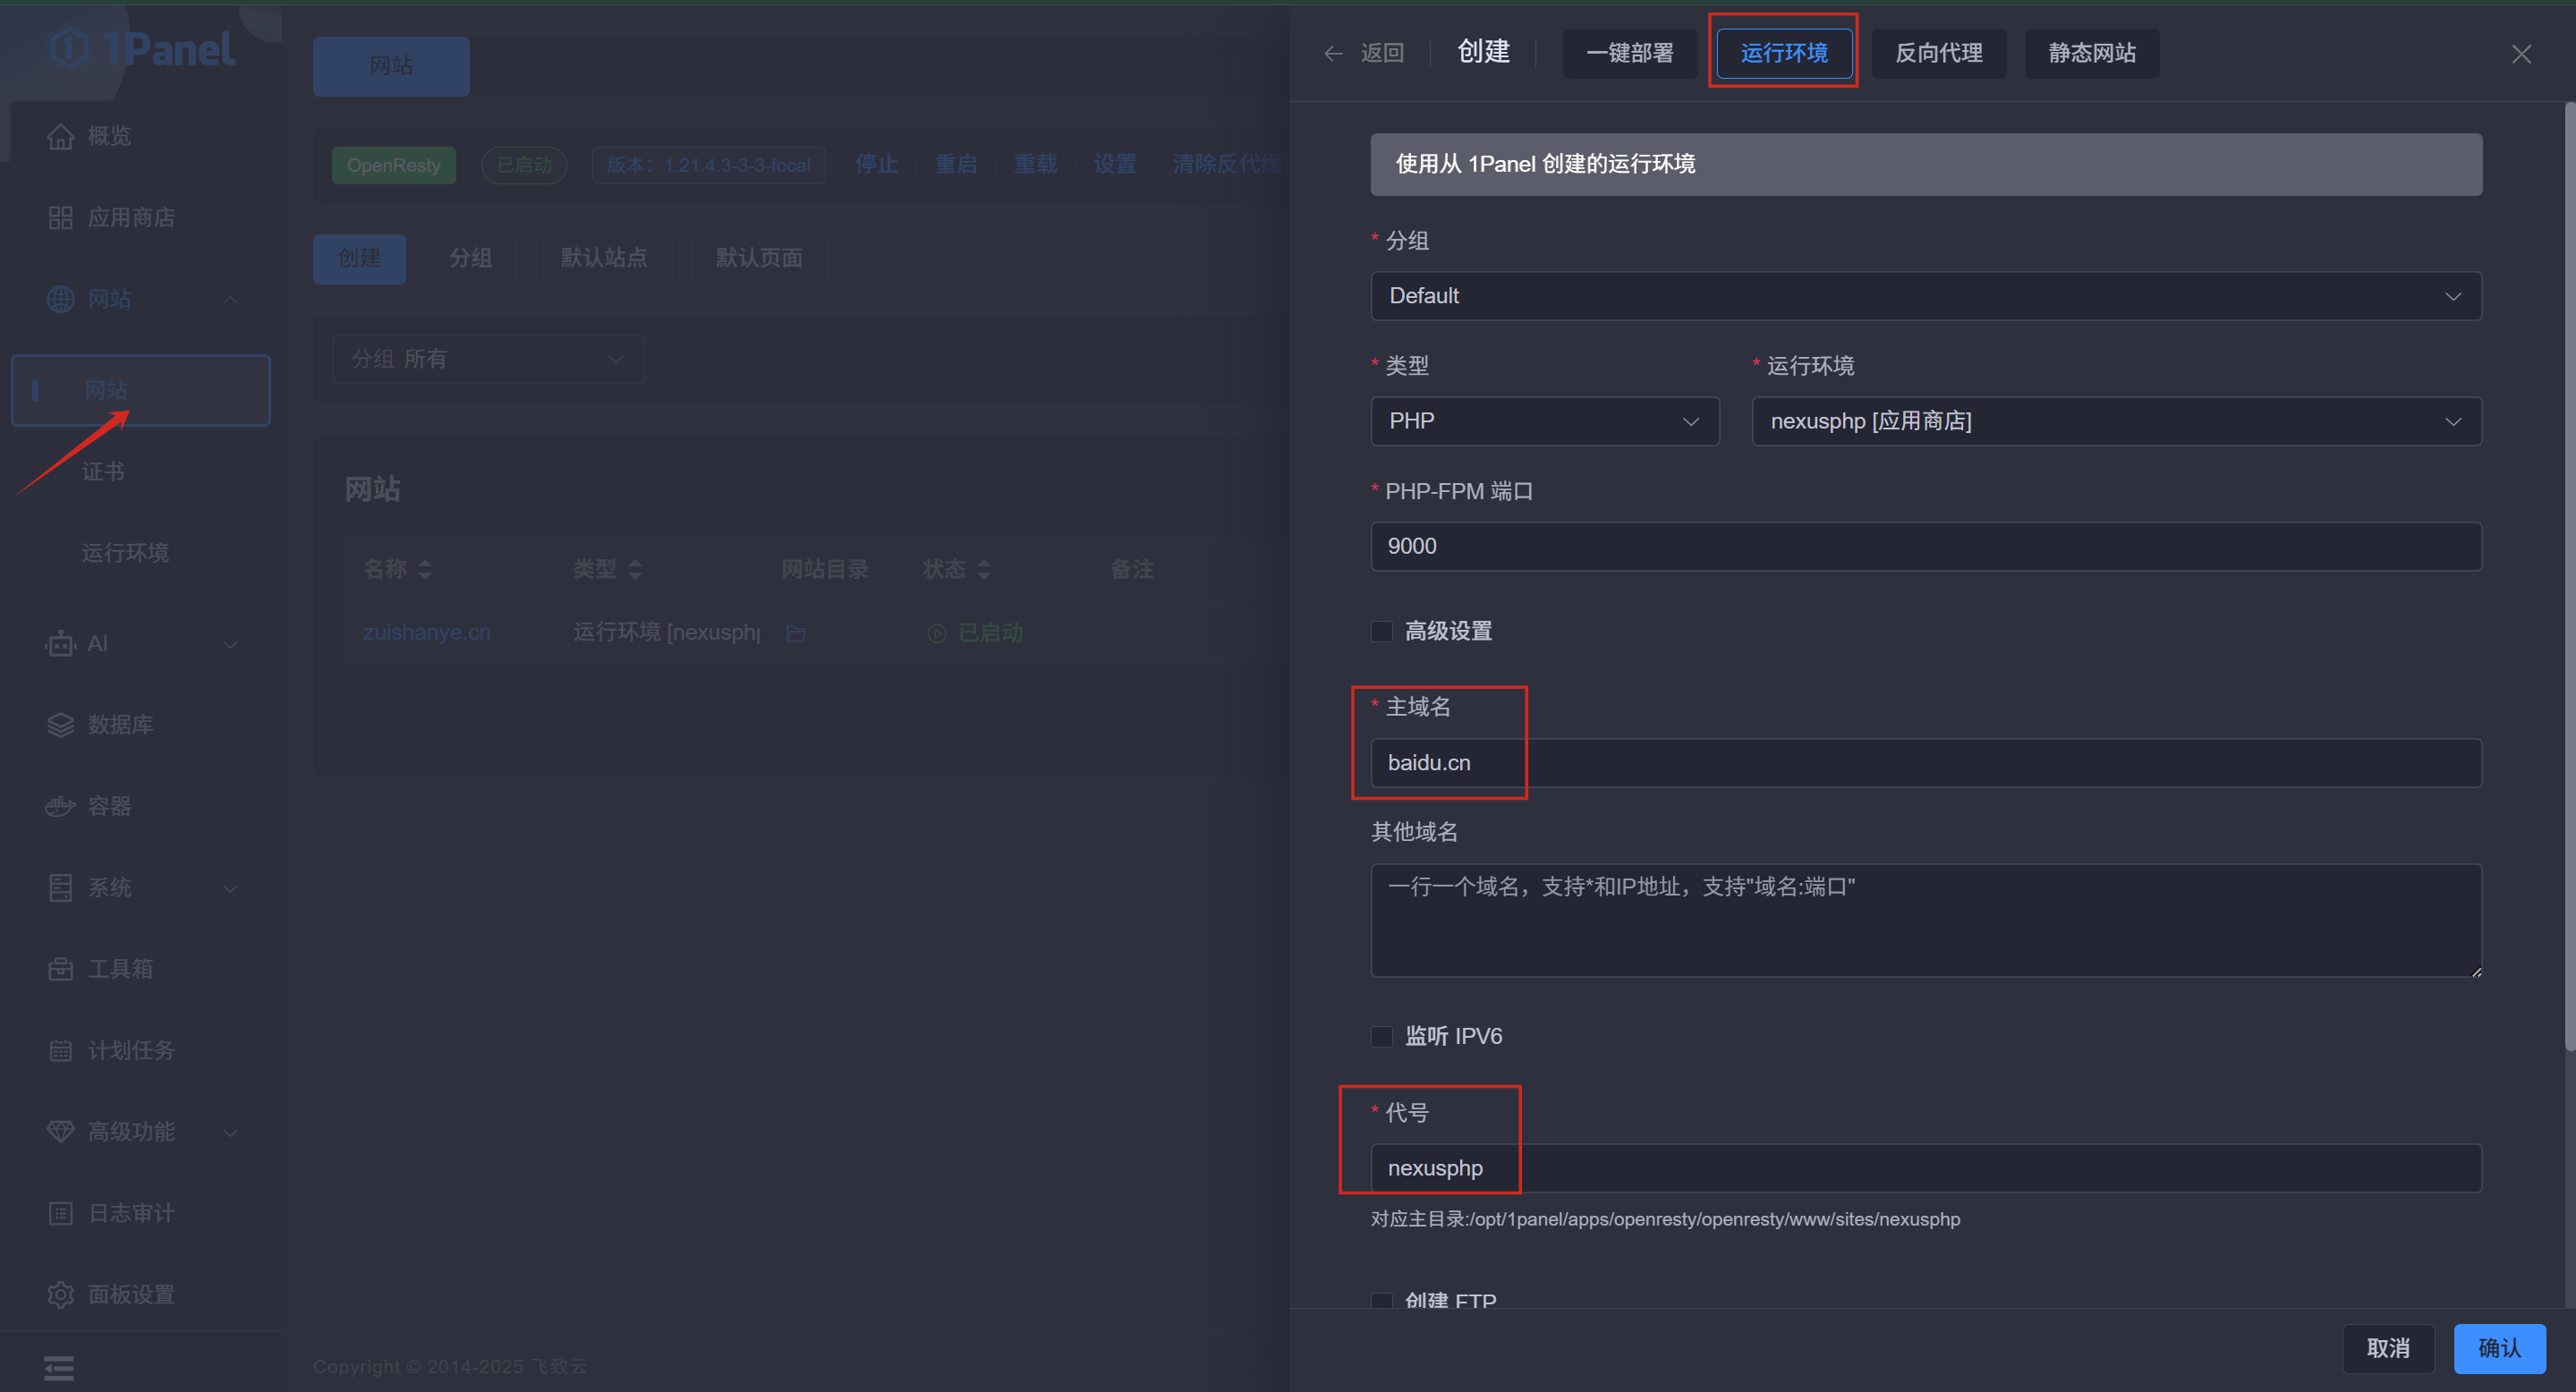Close the create drawer with the X icon
The image size is (2576, 1392).
[2521, 54]
